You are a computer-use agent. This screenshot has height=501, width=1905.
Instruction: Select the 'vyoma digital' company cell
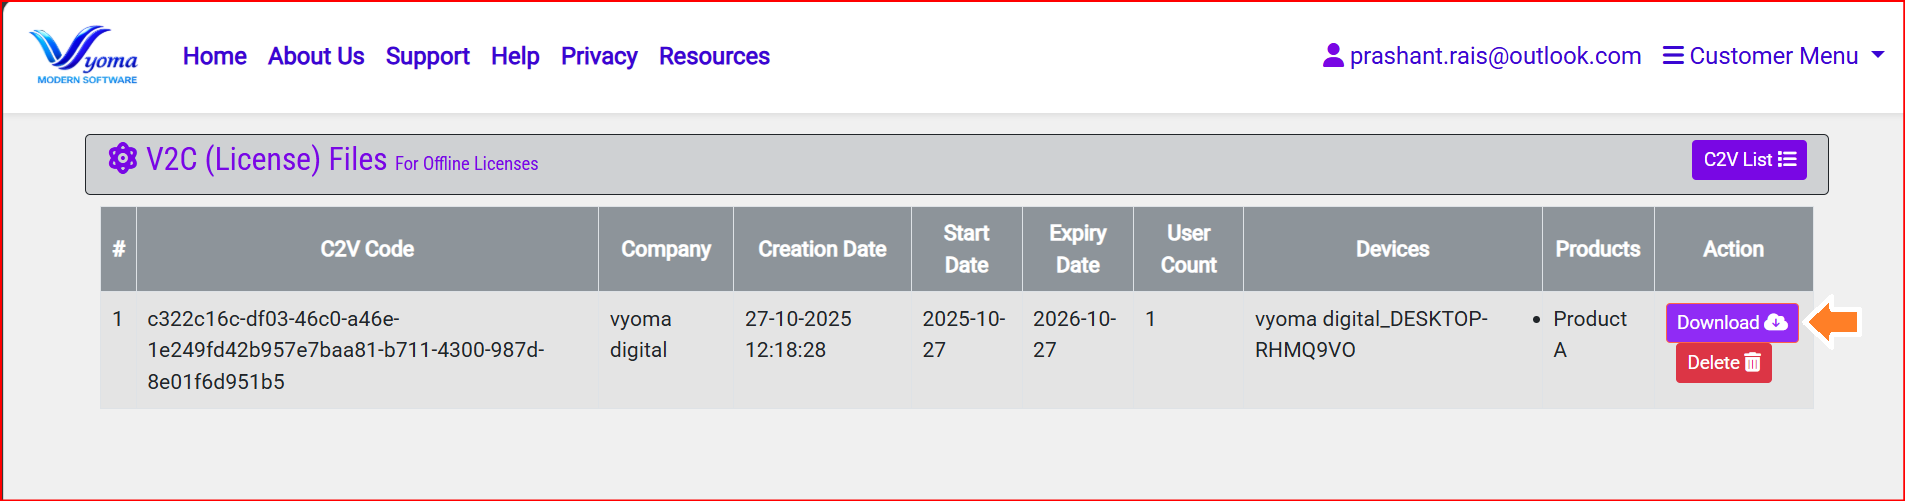[x=666, y=350]
